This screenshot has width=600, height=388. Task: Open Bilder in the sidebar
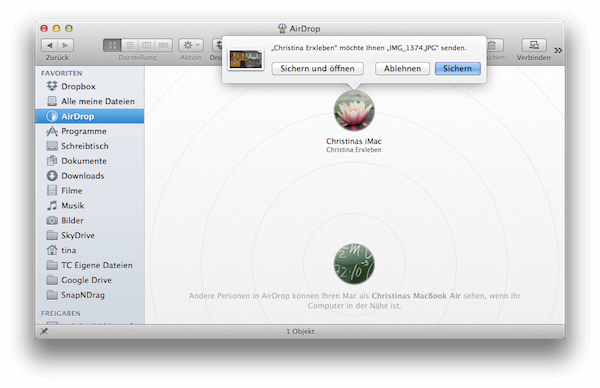[x=90, y=220]
